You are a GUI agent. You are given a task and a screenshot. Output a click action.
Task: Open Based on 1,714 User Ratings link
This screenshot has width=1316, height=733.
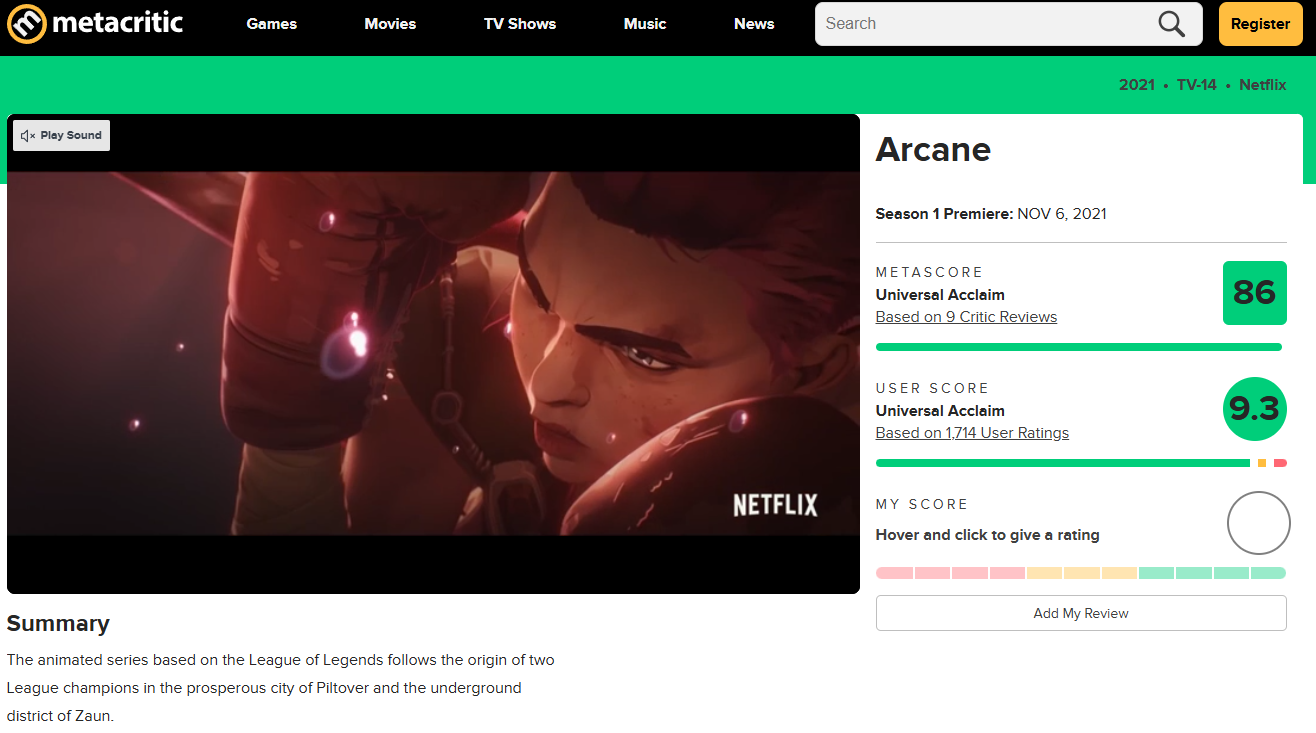click(x=972, y=433)
